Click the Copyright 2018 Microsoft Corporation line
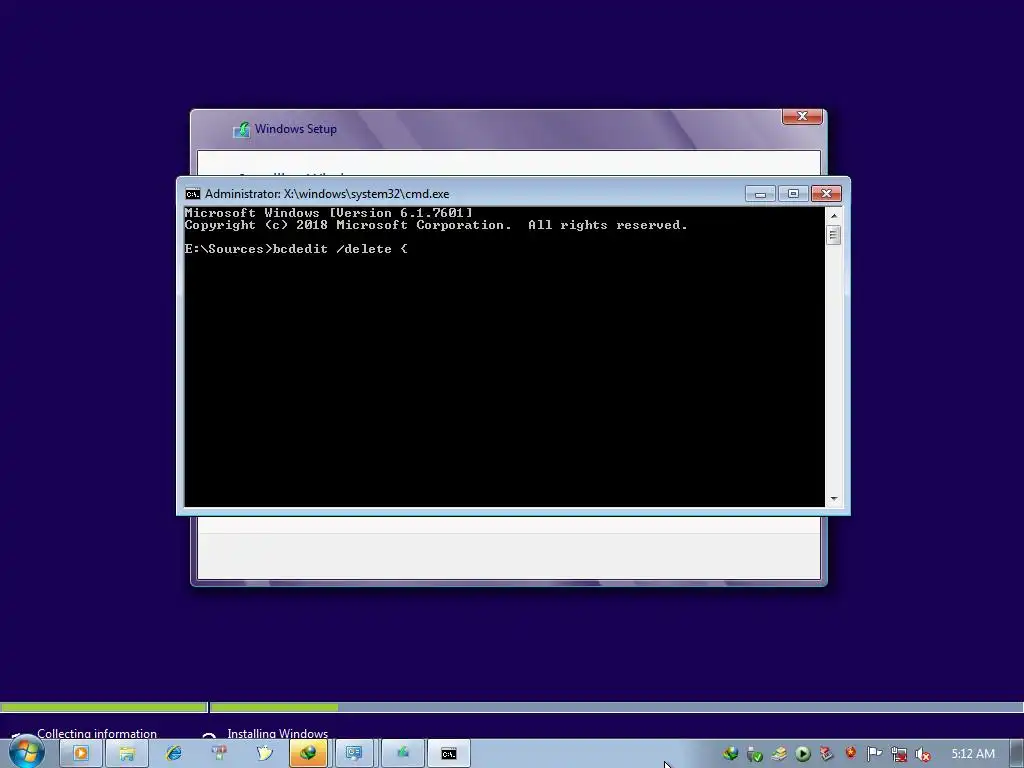 tap(436, 225)
